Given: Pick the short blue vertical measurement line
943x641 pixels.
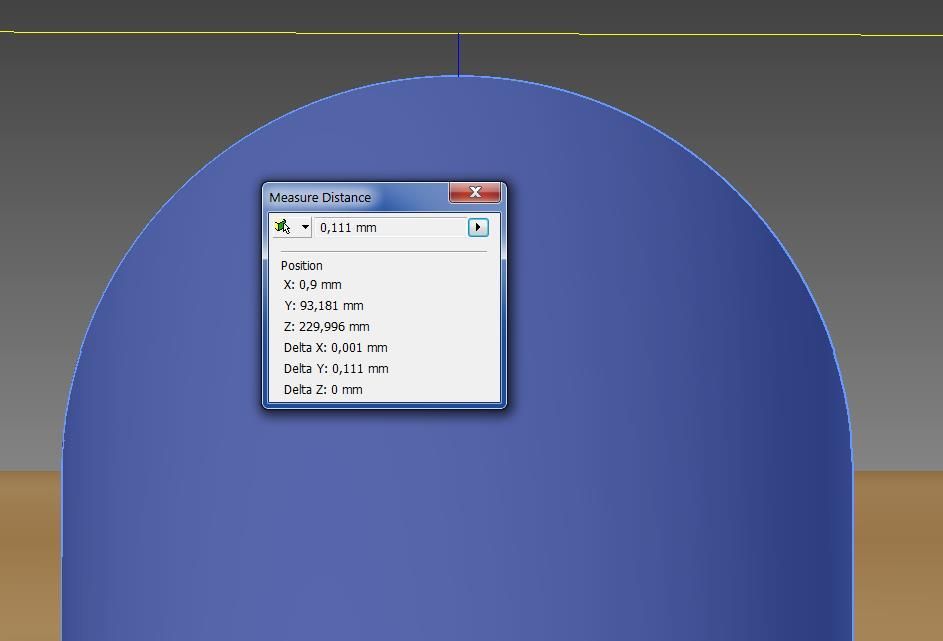Looking at the screenshot, I should click(x=459, y=55).
